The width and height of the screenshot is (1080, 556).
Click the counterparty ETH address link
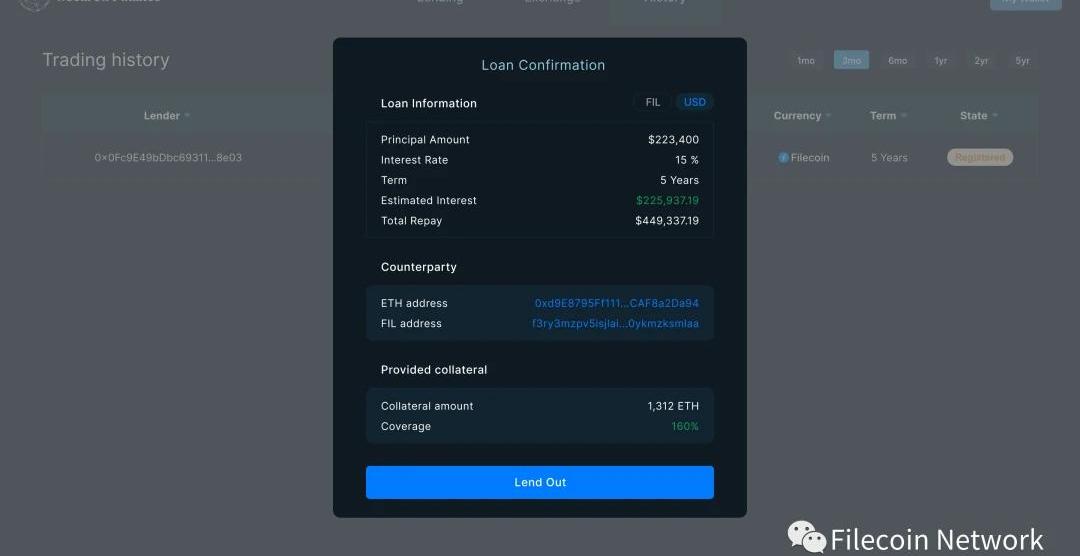coord(616,303)
